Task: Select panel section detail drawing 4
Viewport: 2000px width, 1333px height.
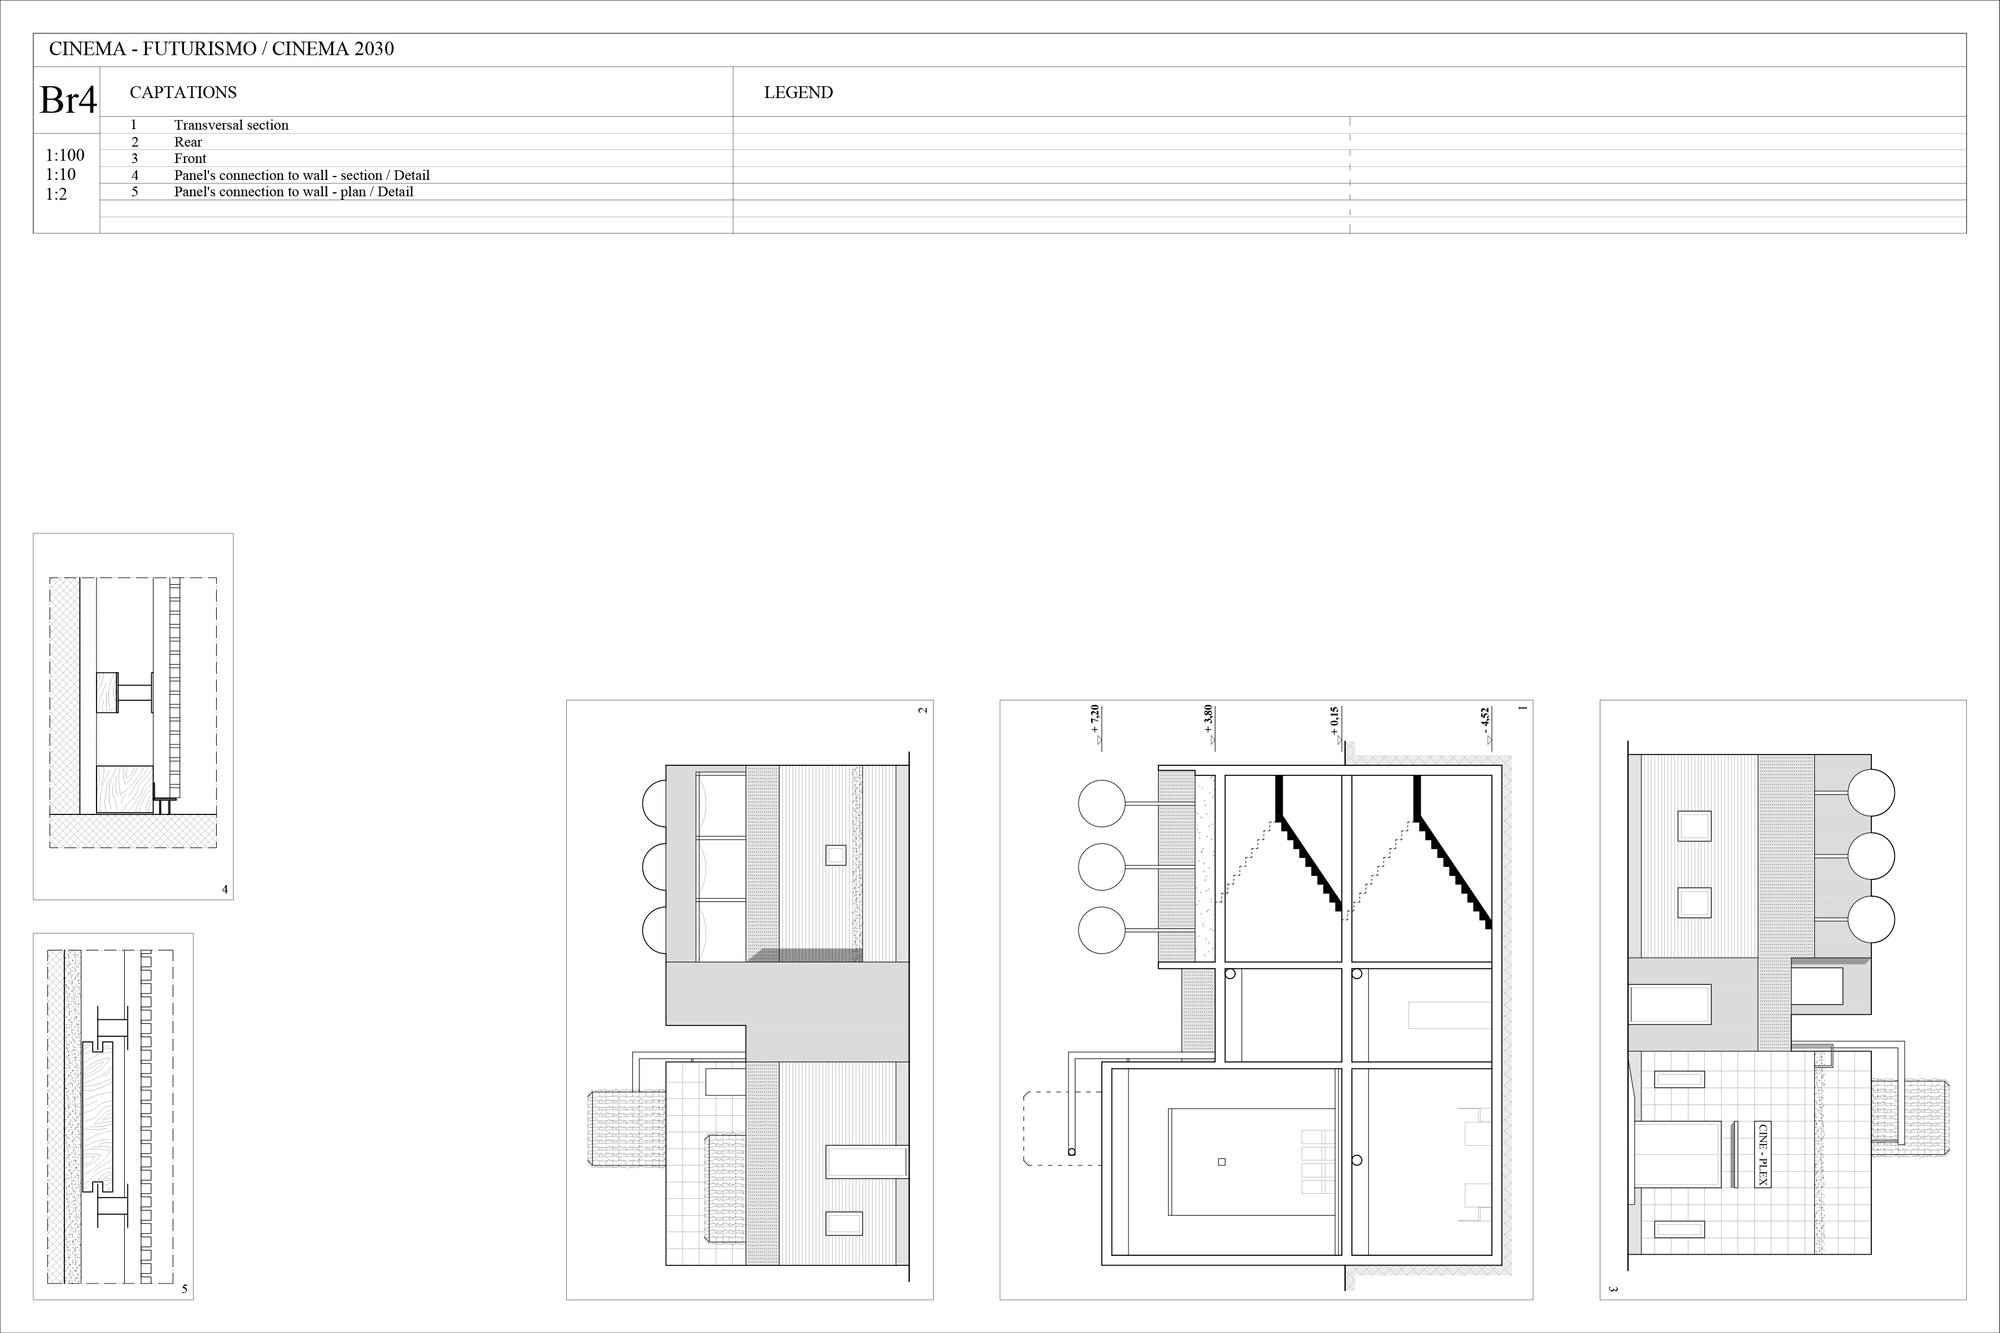Action: pos(133,716)
